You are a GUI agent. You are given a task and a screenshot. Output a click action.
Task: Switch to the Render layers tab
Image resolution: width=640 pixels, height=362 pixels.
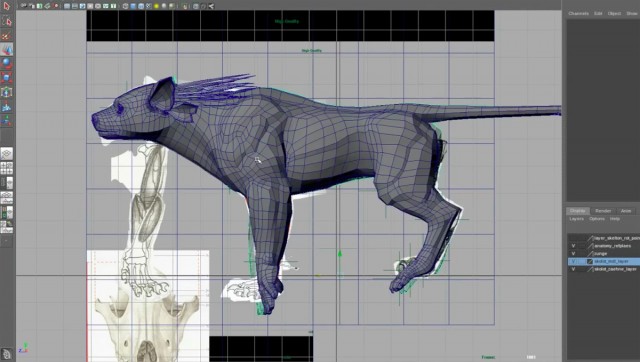pos(603,211)
